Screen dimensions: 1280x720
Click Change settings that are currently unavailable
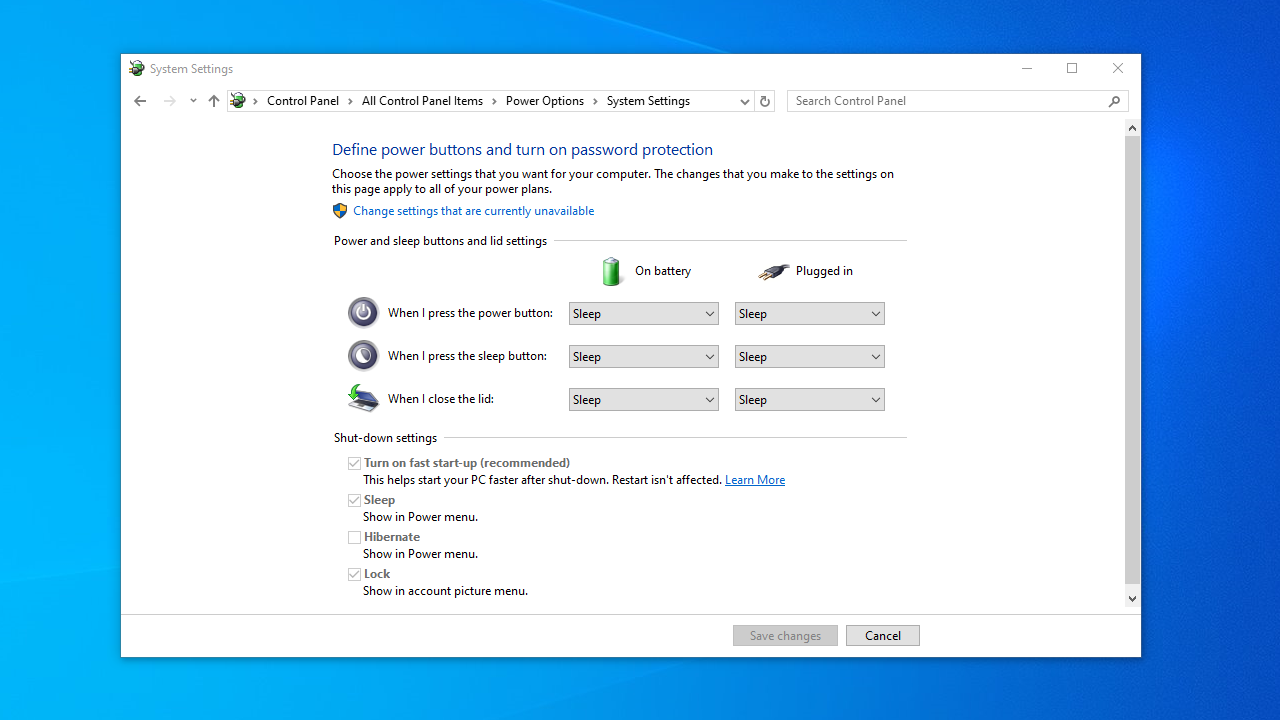473,211
